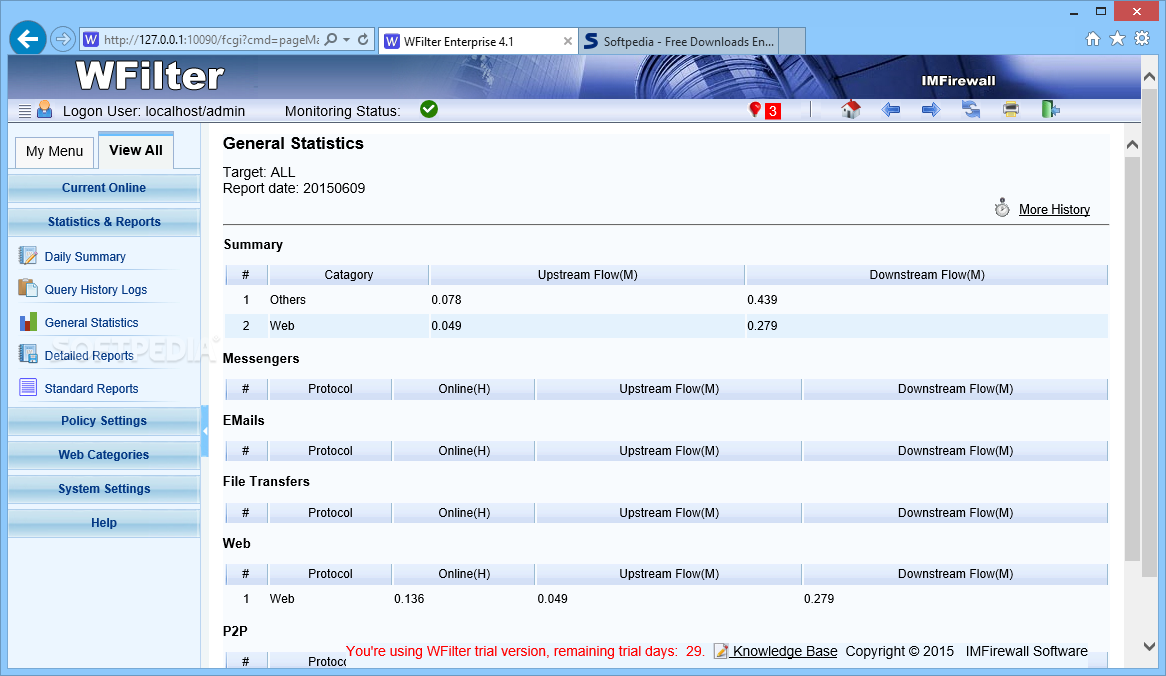Click the Detailed Reports icon
1166x676 pixels.
(x=28, y=354)
